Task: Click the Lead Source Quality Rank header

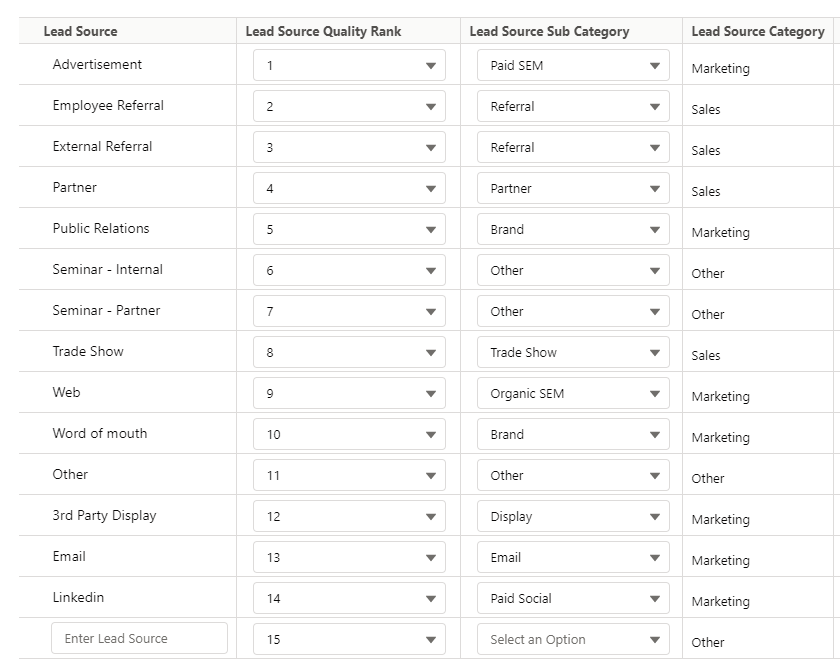Action: (x=323, y=31)
